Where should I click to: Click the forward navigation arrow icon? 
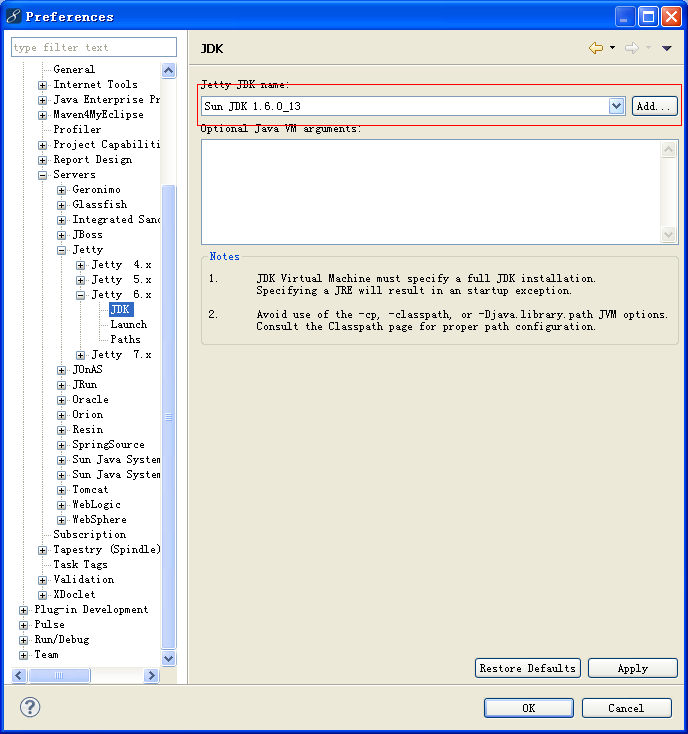point(632,48)
